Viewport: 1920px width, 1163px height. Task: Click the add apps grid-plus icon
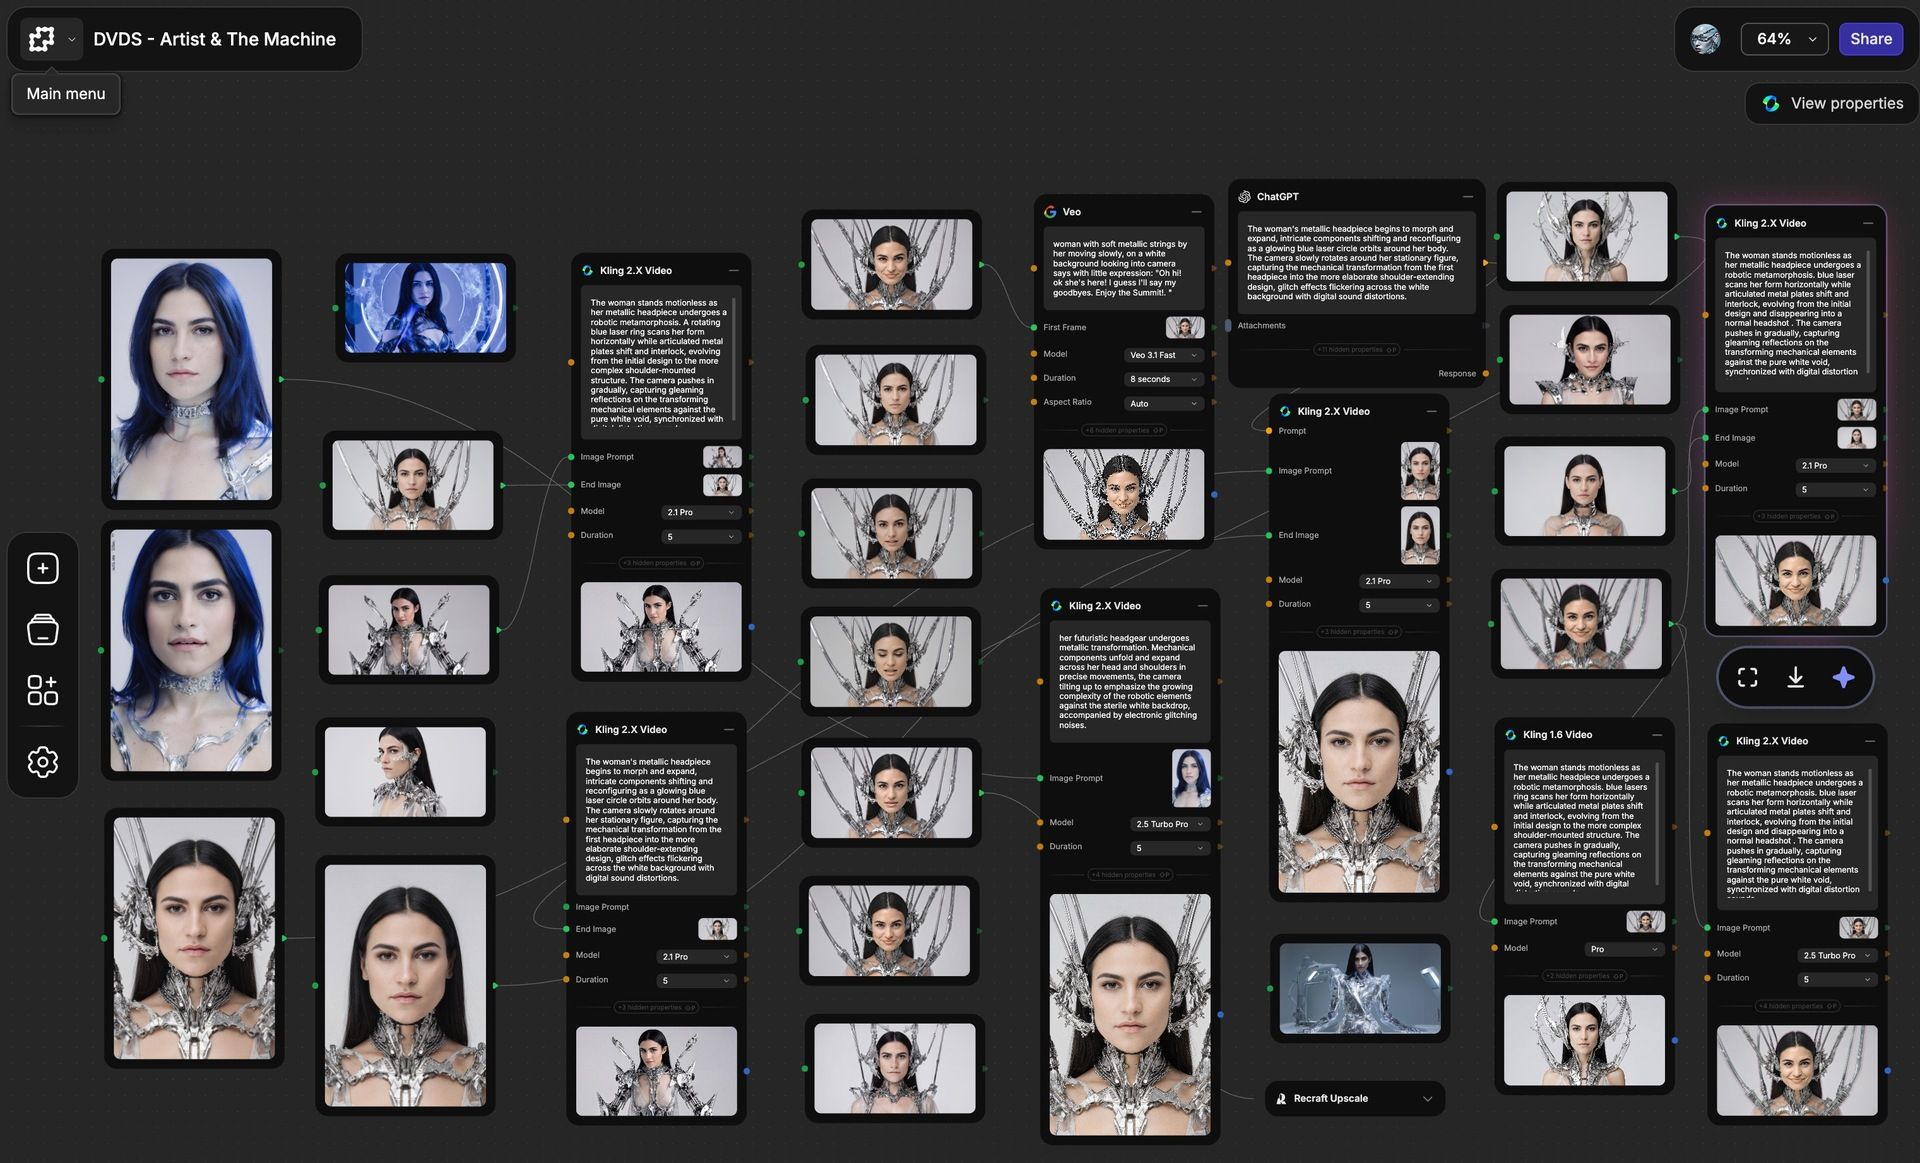point(42,690)
